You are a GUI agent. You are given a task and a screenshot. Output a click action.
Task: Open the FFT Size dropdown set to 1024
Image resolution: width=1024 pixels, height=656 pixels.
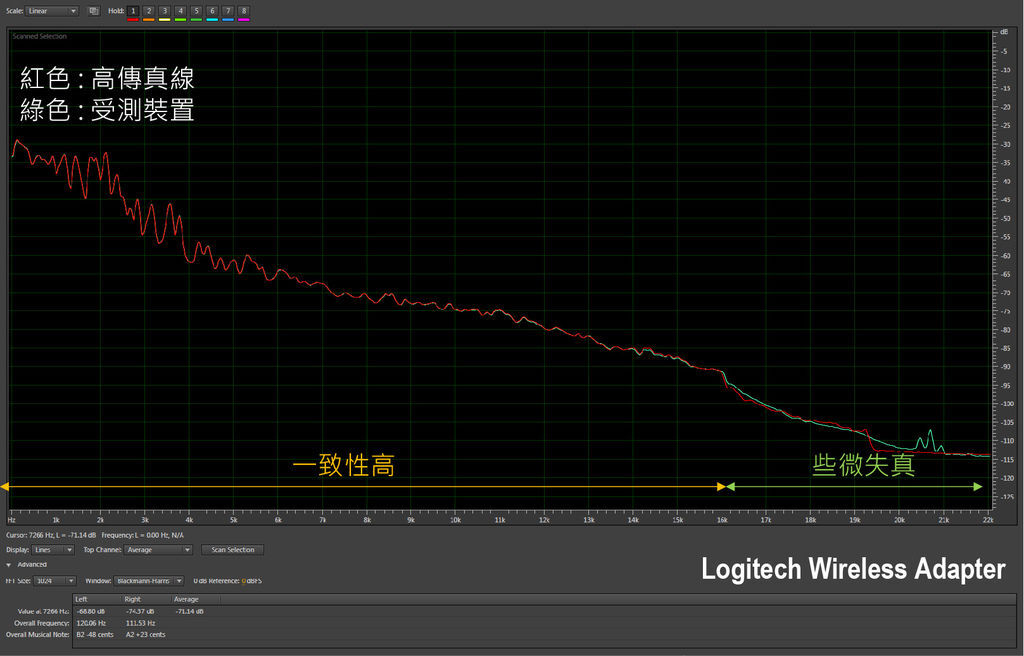pyautogui.click(x=52, y=580)
